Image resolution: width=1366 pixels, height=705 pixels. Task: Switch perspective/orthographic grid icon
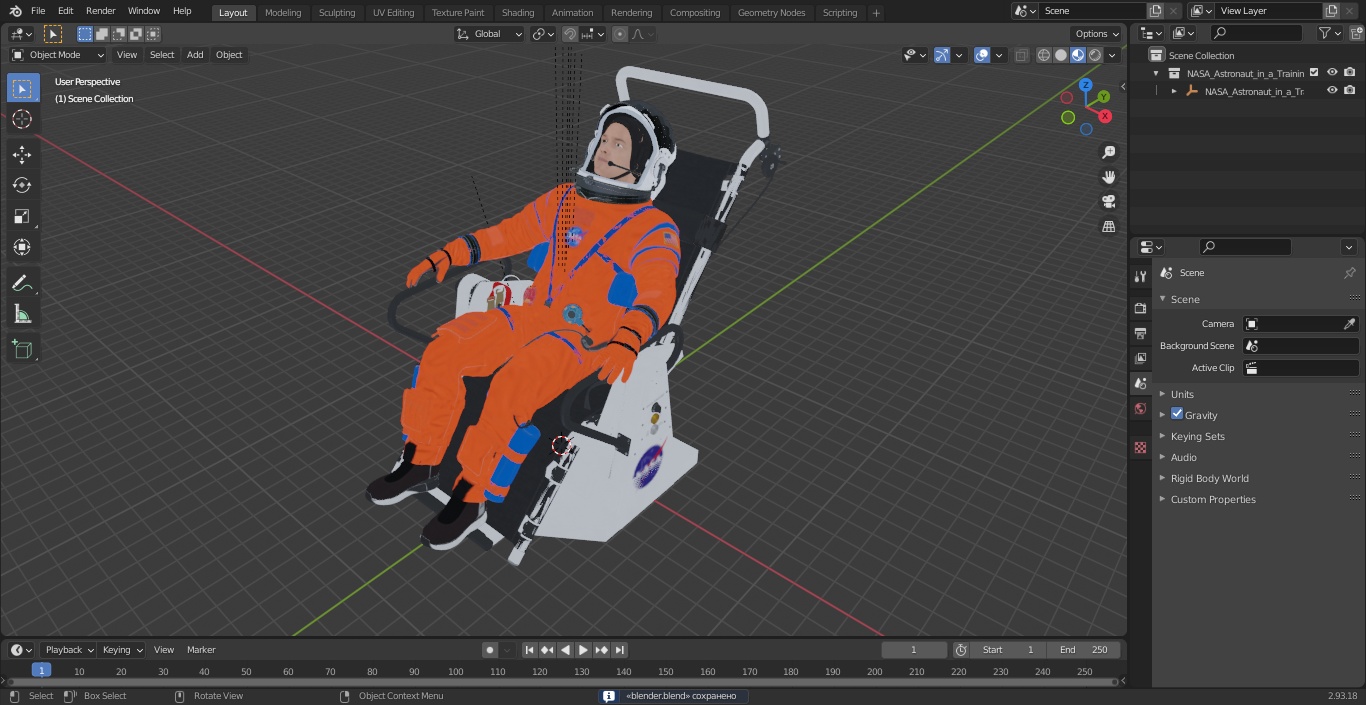click(x=1108, y=227)
